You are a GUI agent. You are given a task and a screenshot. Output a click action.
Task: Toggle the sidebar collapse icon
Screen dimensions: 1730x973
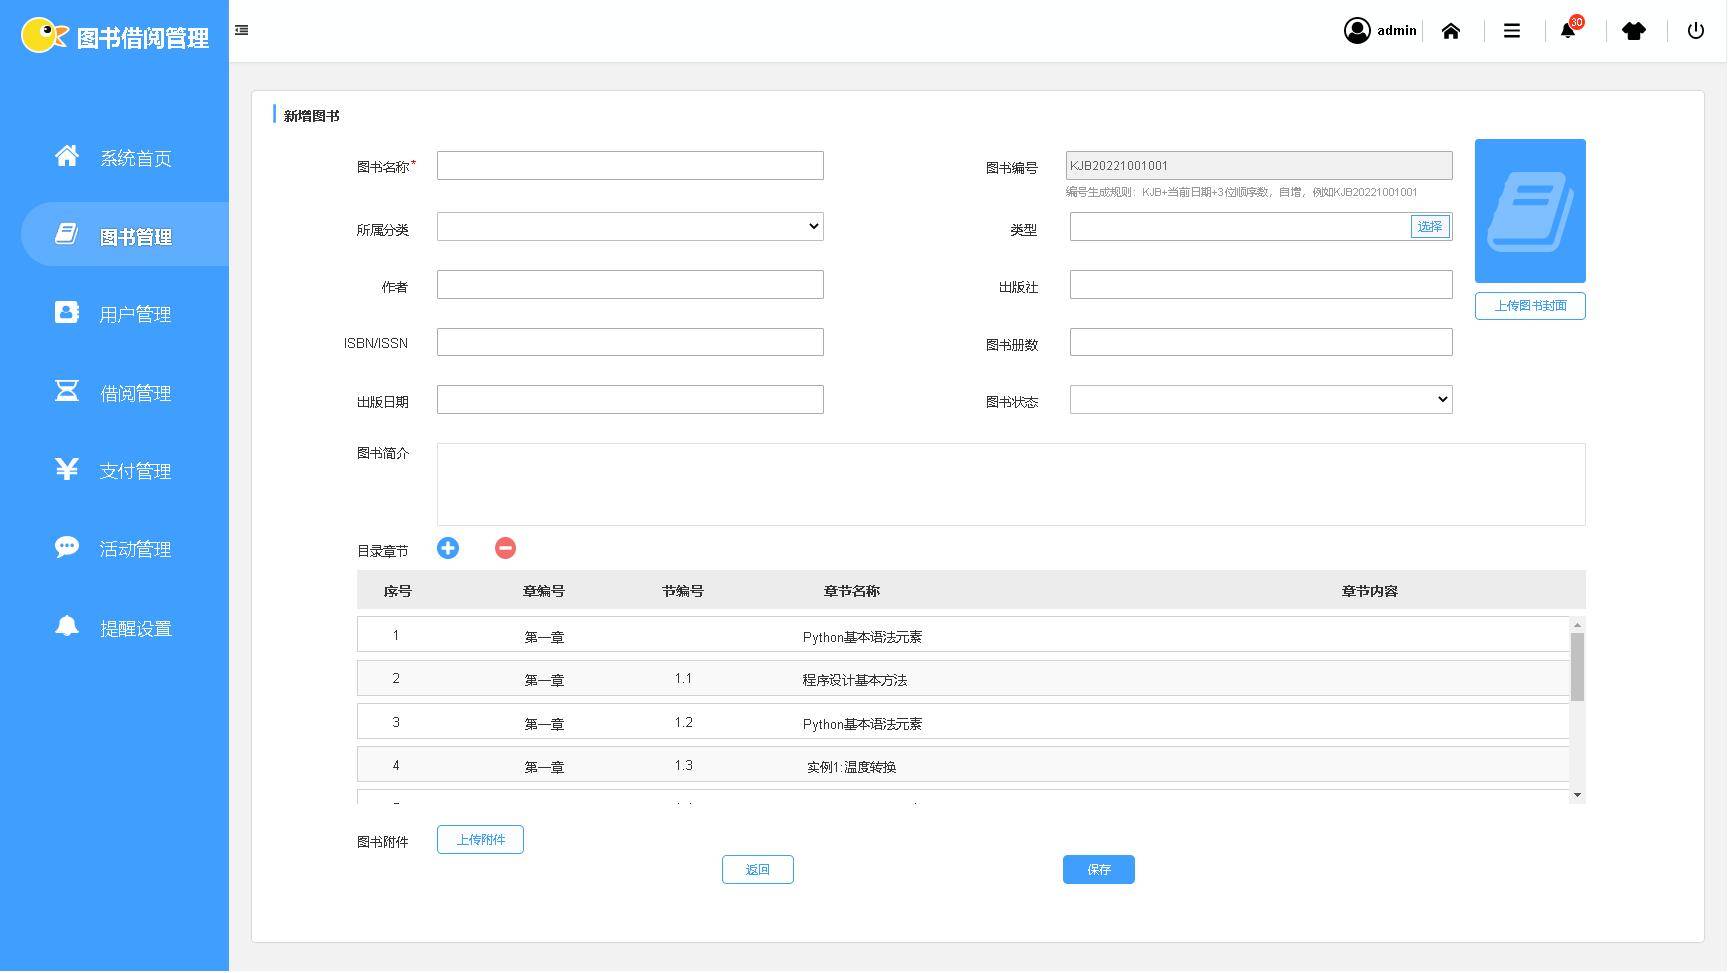242,31
